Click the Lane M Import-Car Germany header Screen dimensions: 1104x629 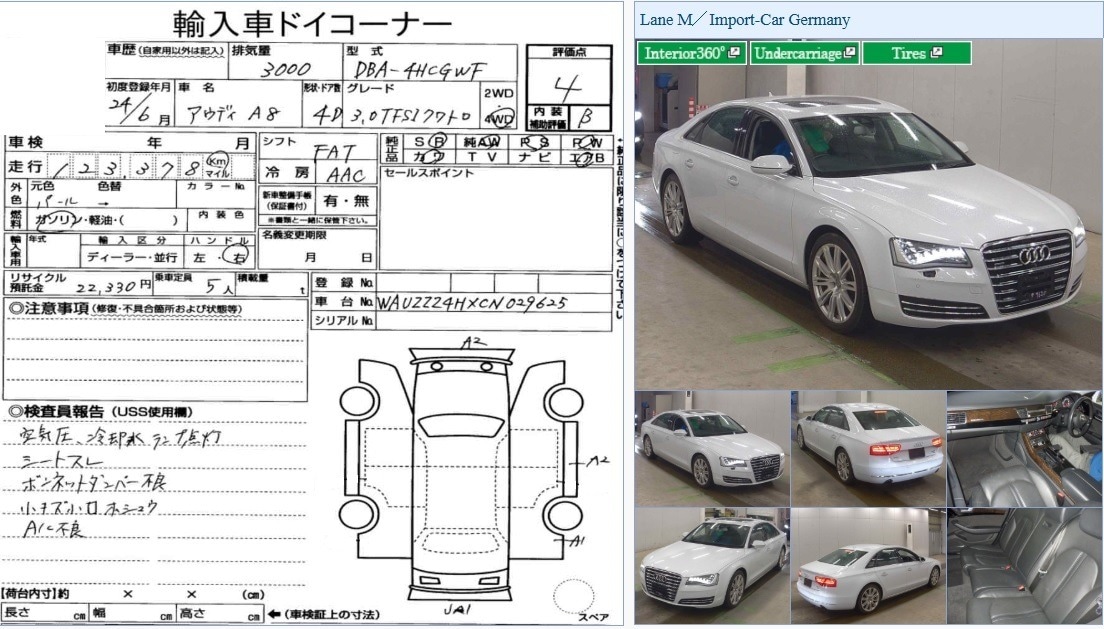(x=745, y=19)
